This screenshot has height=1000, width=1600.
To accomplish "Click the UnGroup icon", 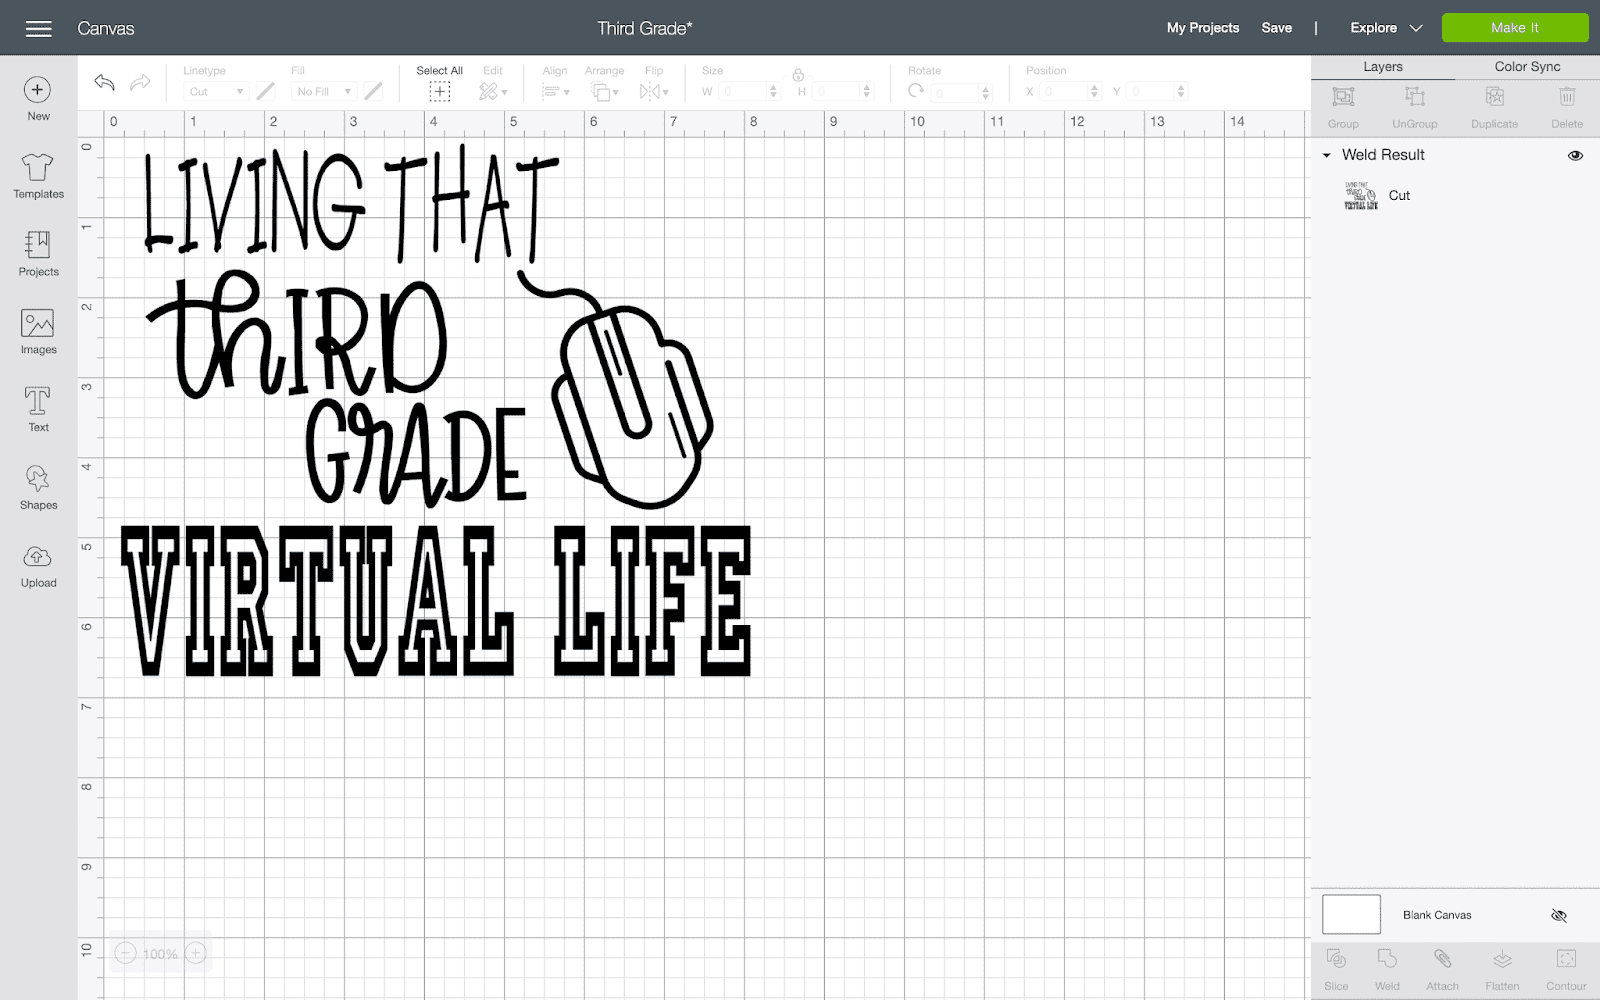I will tap(1414, 97).
